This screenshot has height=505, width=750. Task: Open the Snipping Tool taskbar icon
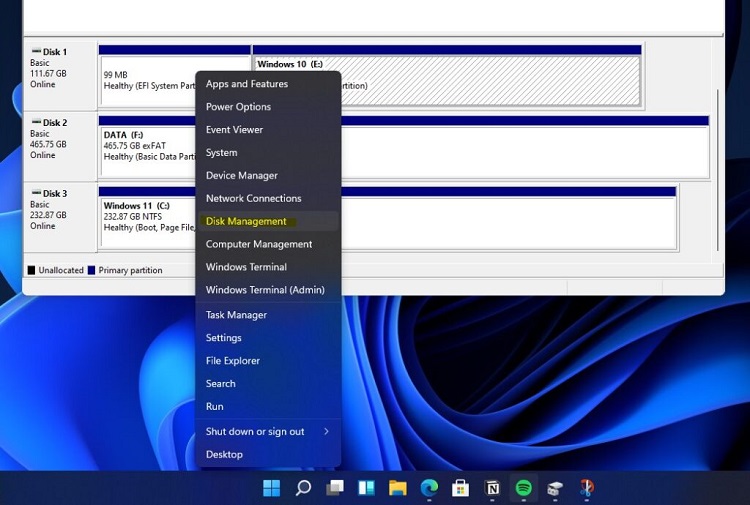pos(586,488)
